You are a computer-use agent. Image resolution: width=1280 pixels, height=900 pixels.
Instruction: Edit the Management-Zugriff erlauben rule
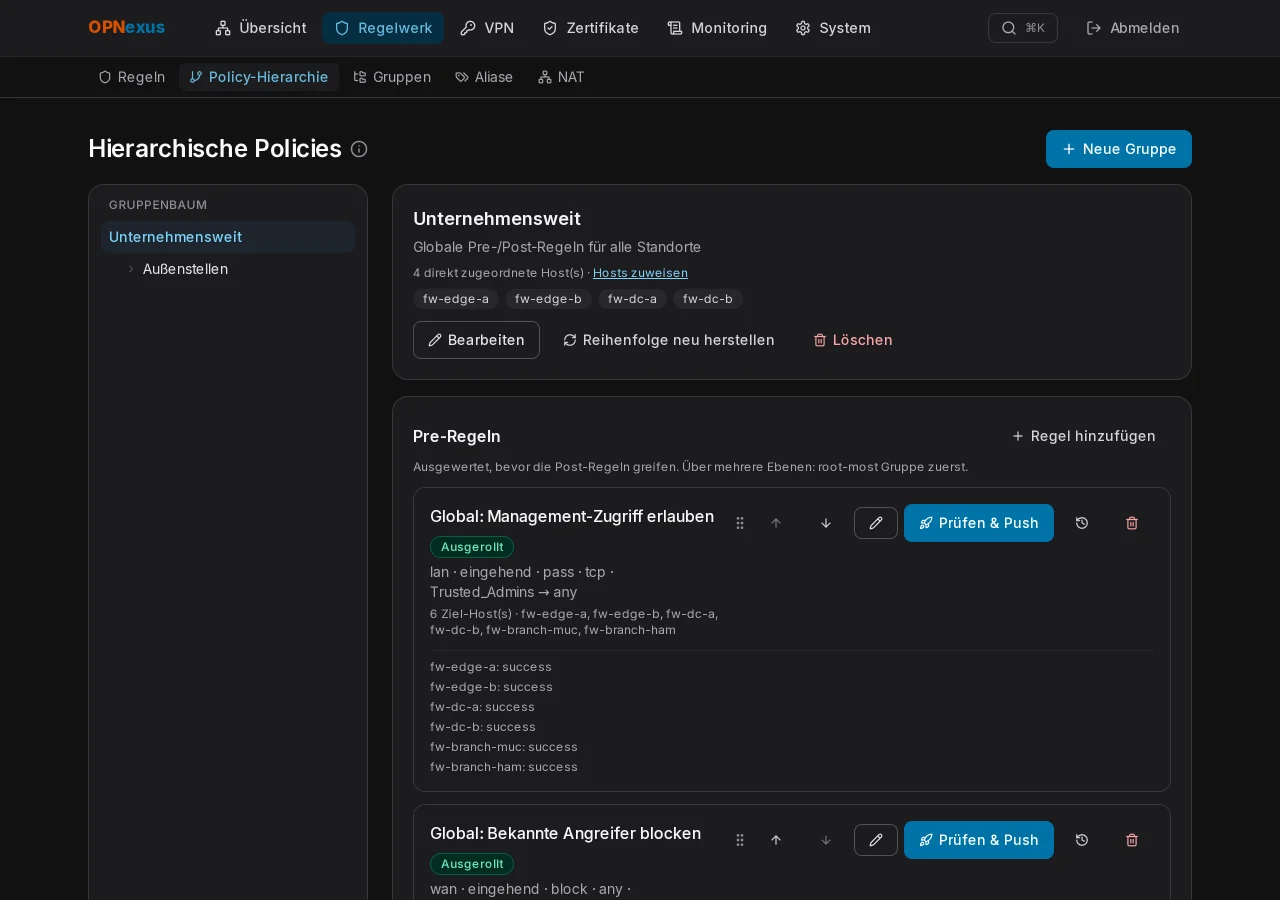coord(876,523)
